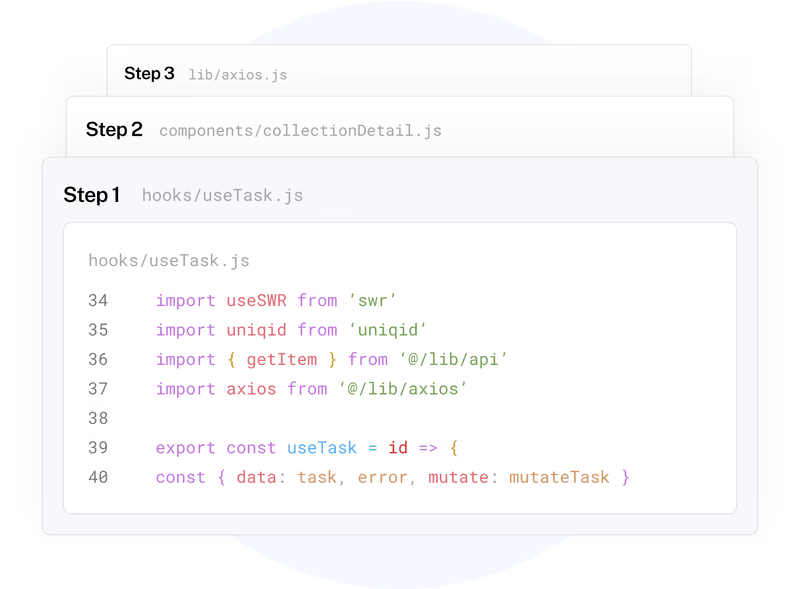This screenshot has width=800, height=589.
Task: Click the '@/lib/axios' import path
Action: pos(403,389)
